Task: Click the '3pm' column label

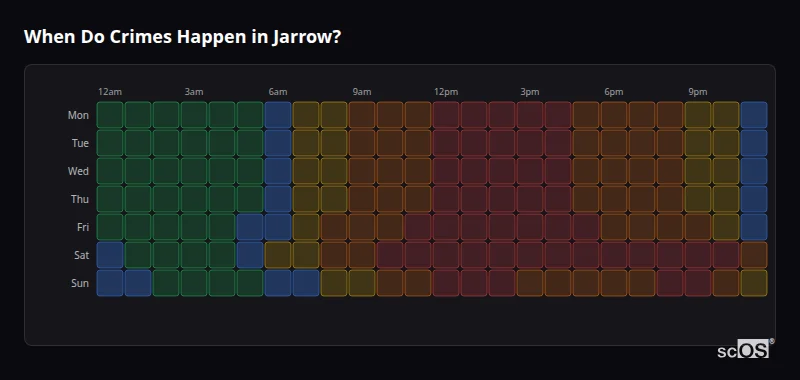Action: (x=530, y=92)
